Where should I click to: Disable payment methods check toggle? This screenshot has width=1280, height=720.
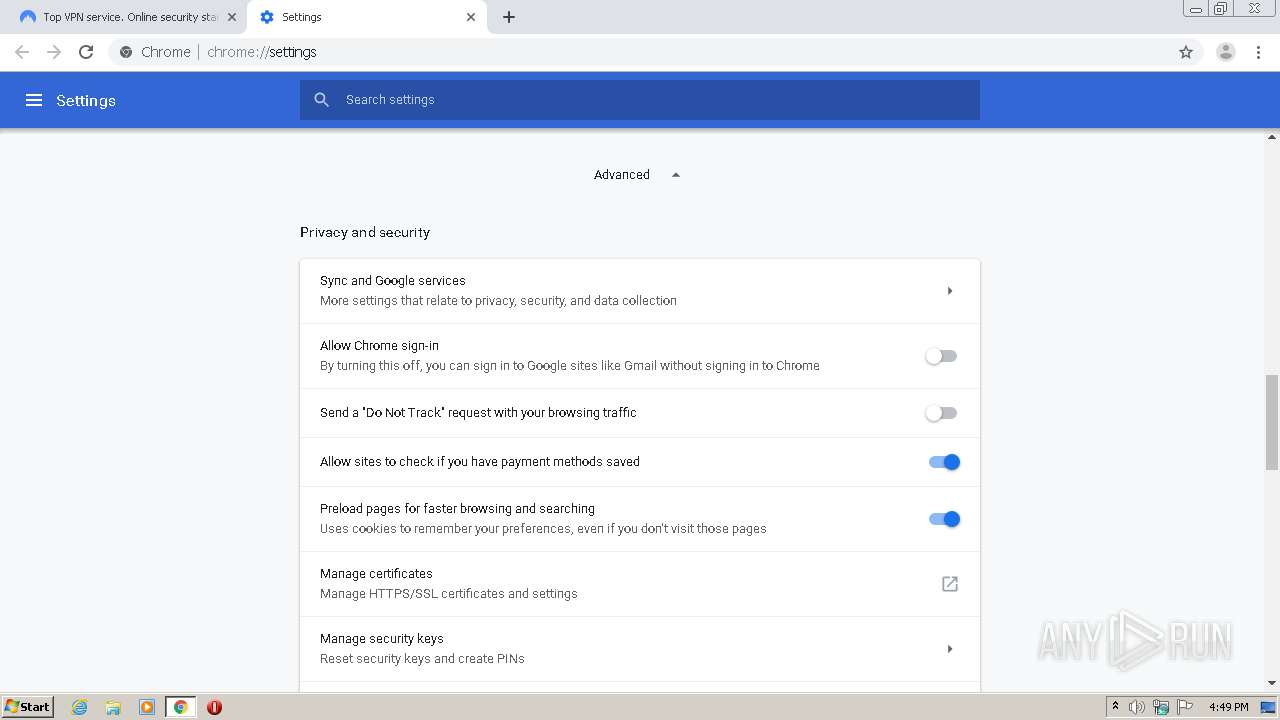944,462
